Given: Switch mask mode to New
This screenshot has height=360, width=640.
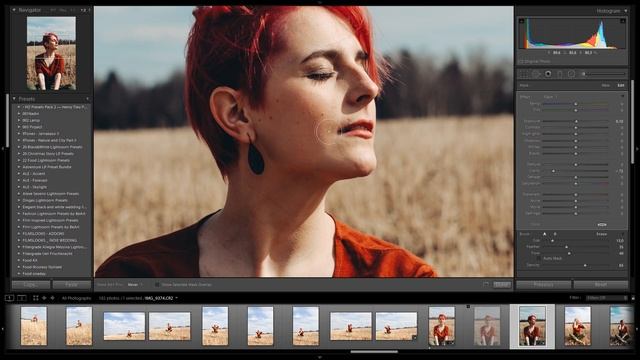Looking at the screenshot, I should pos(606,85).
